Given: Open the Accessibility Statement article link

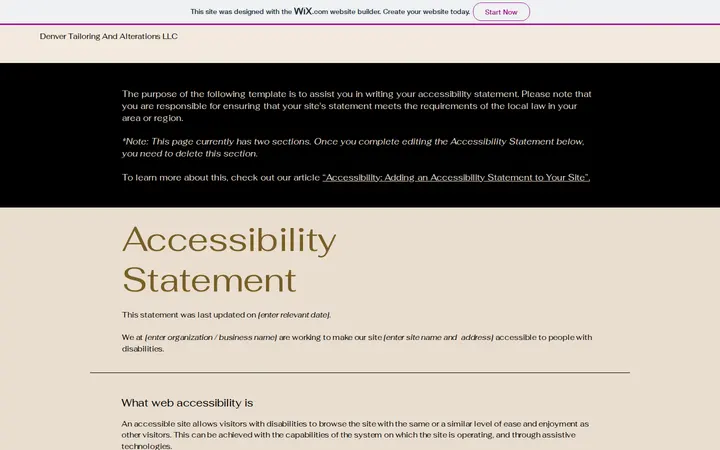Looking at the screenshot, I should [x=456, y=178].
